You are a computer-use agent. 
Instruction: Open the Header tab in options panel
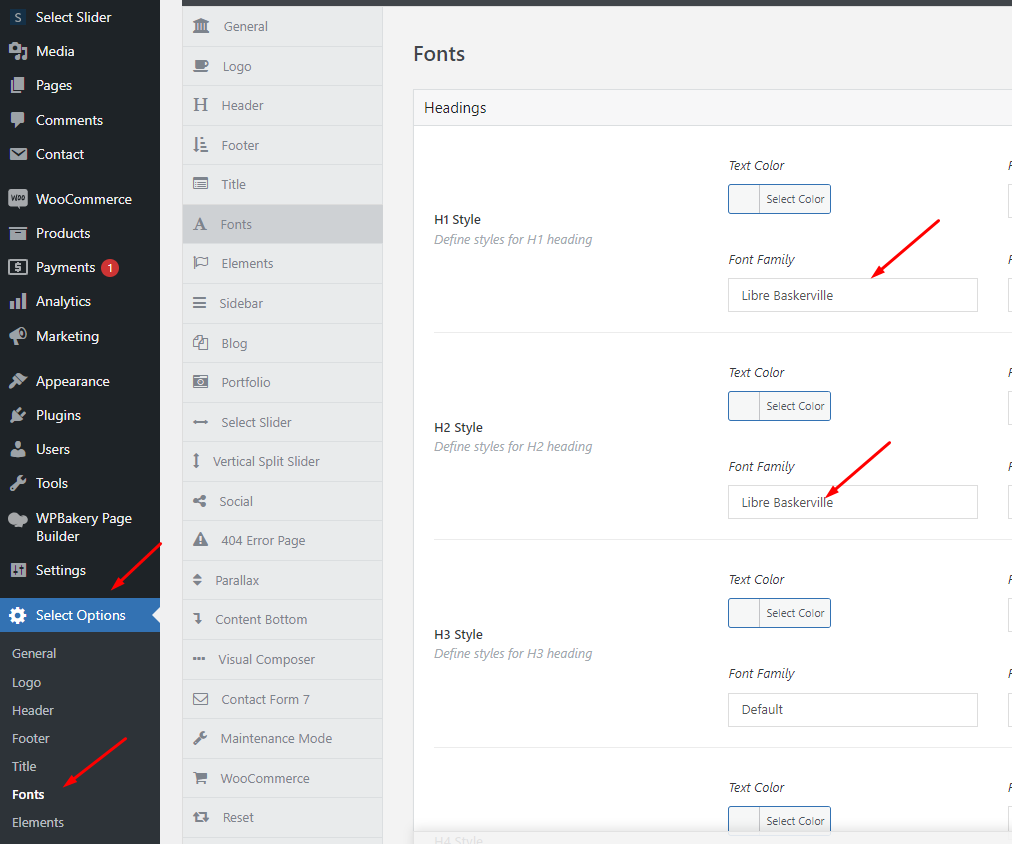click(x=283, y=105)
